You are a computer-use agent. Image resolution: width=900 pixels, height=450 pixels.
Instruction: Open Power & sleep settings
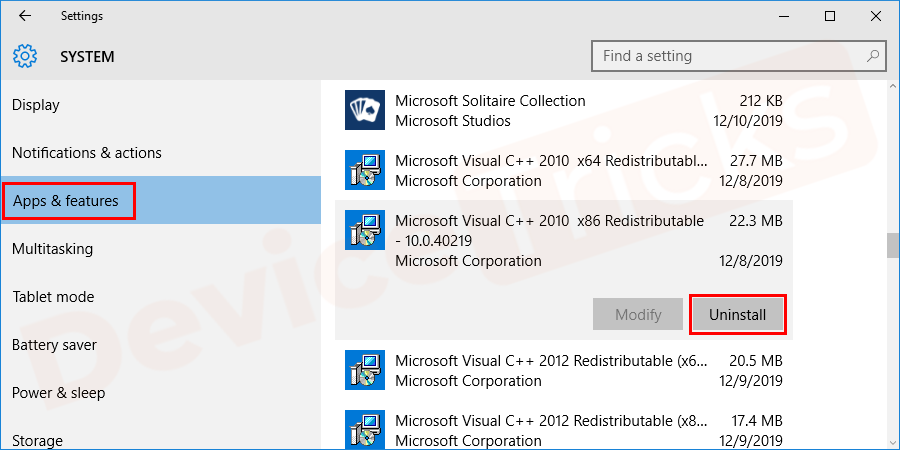[x=58, y=393]
